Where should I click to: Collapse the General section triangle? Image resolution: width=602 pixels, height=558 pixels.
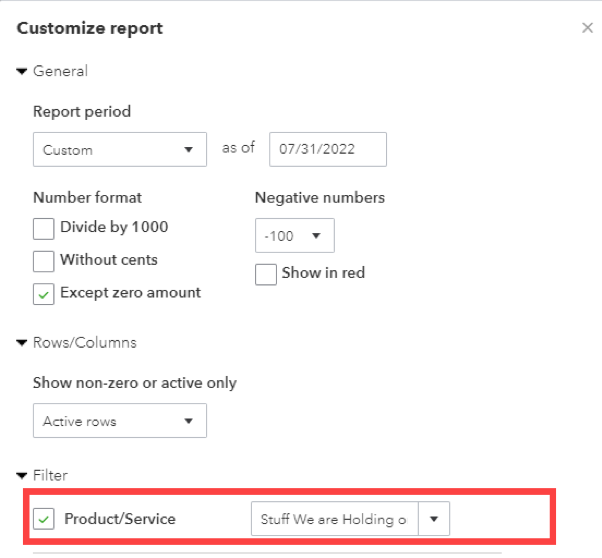(22, 72)
